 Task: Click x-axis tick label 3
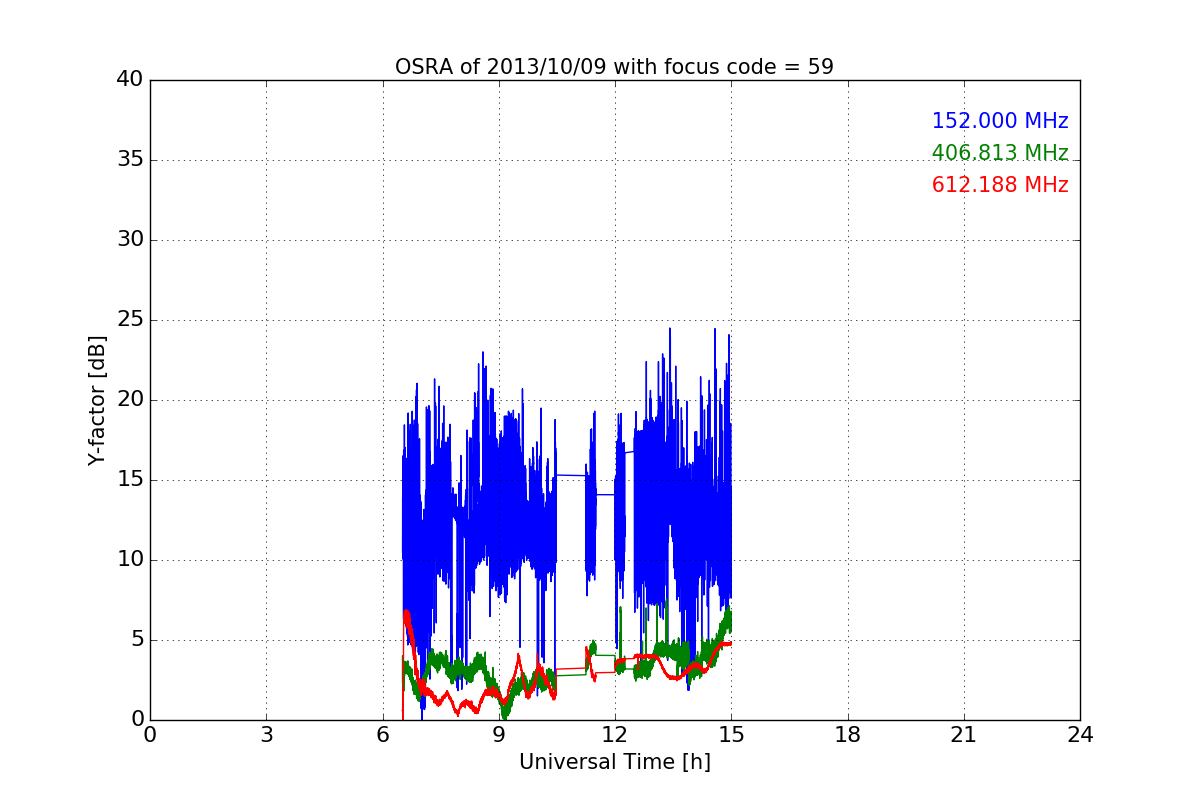266,735
